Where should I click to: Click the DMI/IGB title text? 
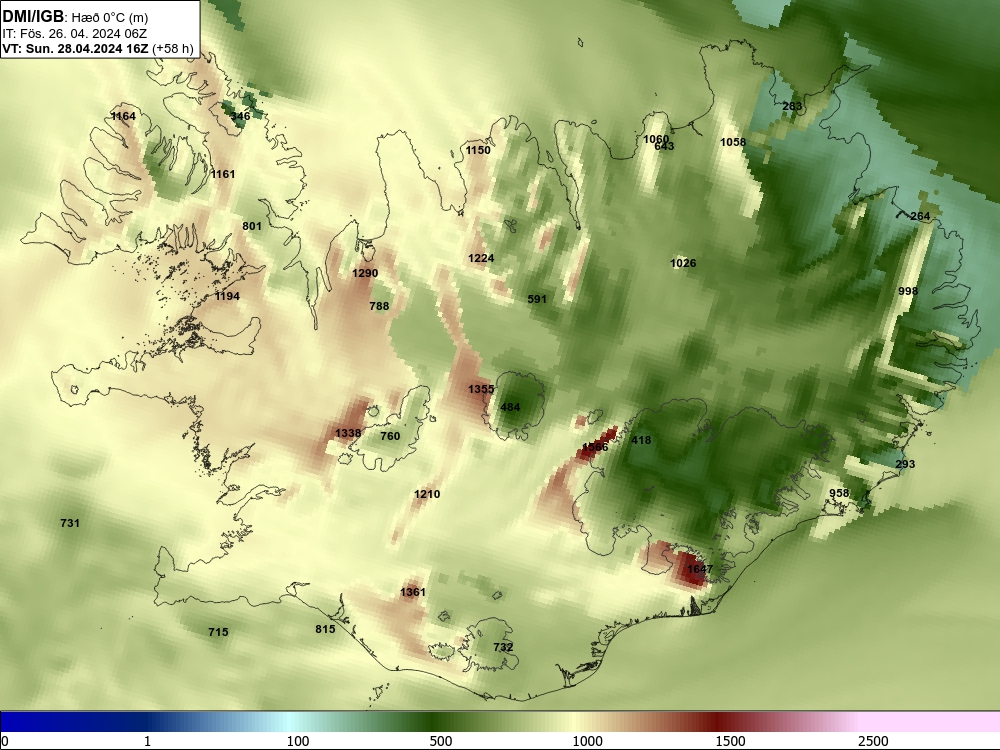[x=33, y=17]
